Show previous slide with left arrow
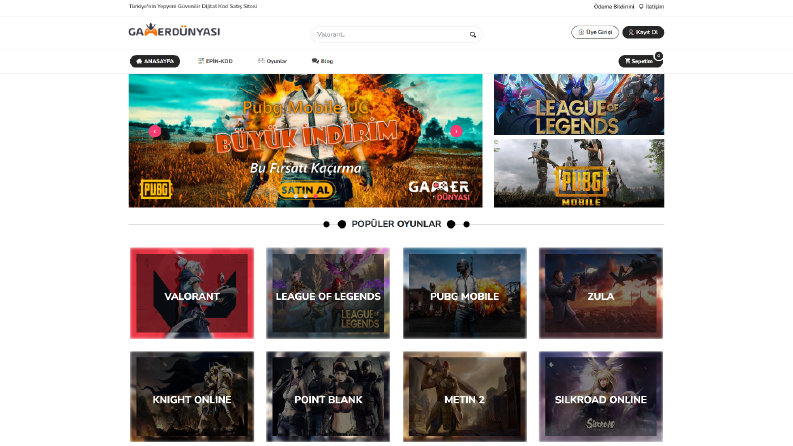Screen dimensions: 793x446 (x=155, y=131)
